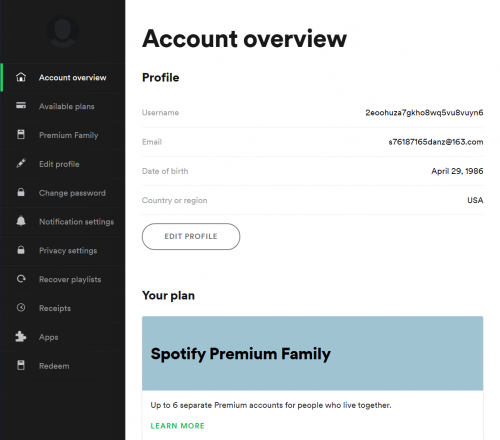
Task: Click the clock icon beside Receipts
Action: click(x=21, y=307)
